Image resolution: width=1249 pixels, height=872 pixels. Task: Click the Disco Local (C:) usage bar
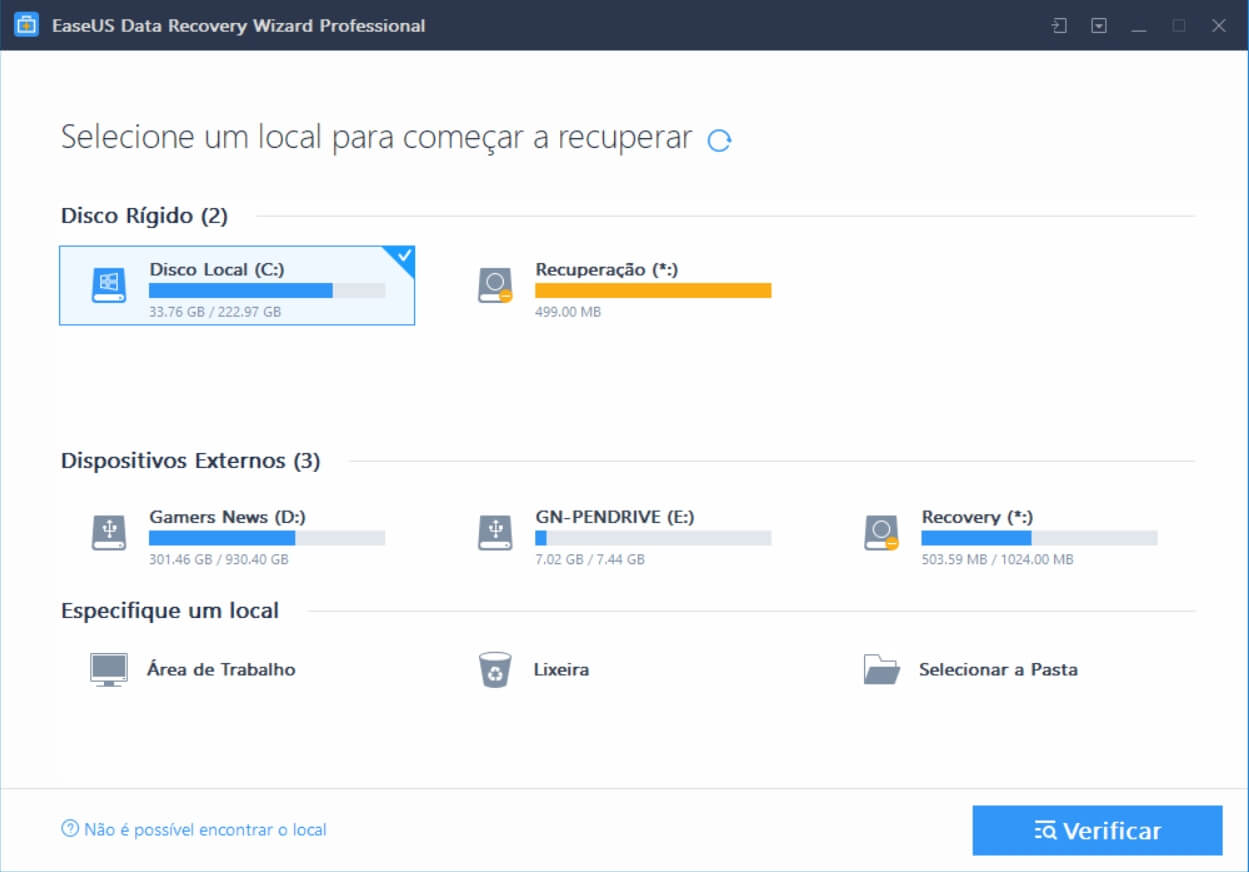click(267, 290)
